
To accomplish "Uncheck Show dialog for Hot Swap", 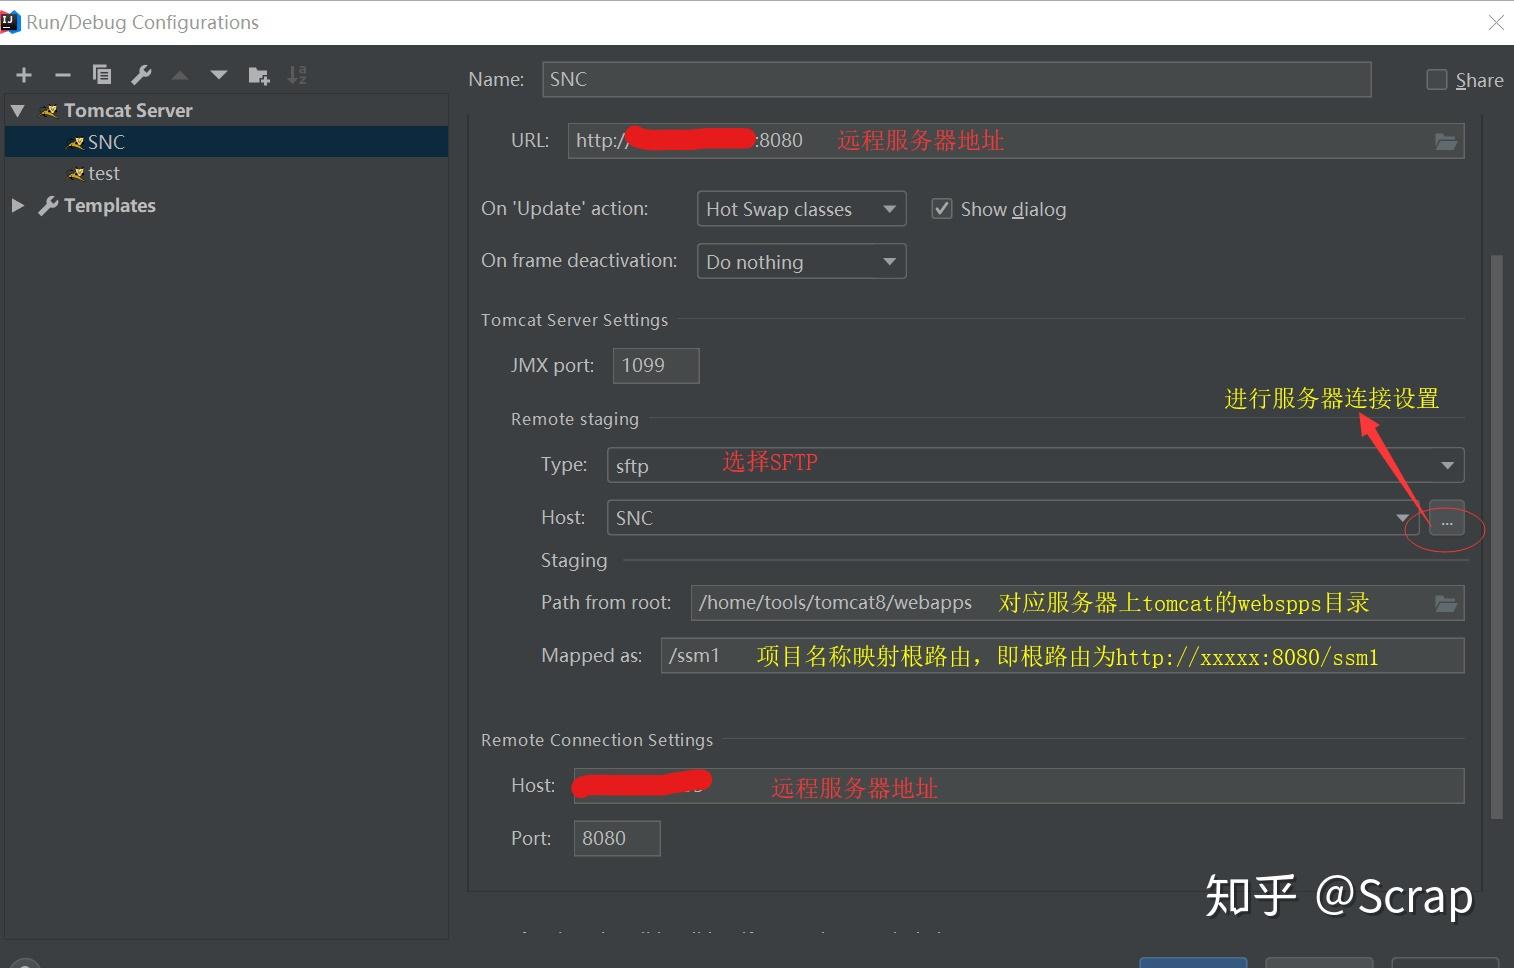I will pos(941,208).
